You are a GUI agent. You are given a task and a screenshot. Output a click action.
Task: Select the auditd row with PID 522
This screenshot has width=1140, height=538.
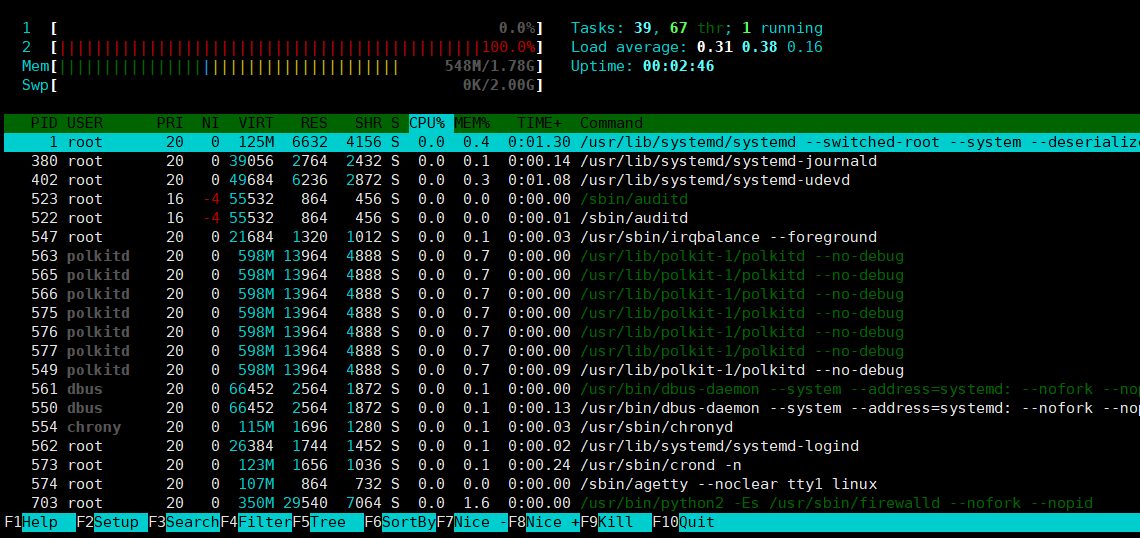(x=572, y=217)
